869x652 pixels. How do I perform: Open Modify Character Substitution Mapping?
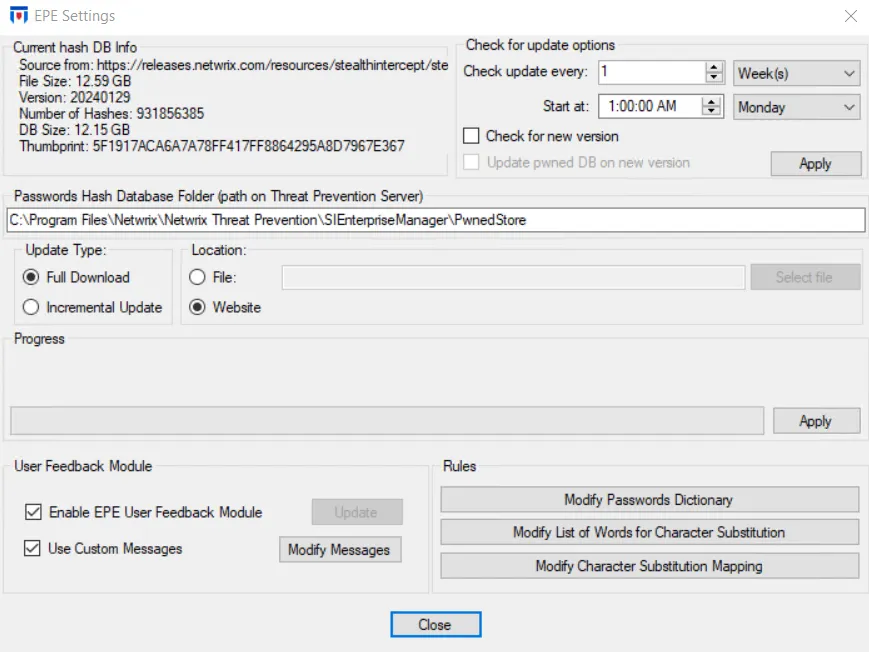[x=649, y=566]
